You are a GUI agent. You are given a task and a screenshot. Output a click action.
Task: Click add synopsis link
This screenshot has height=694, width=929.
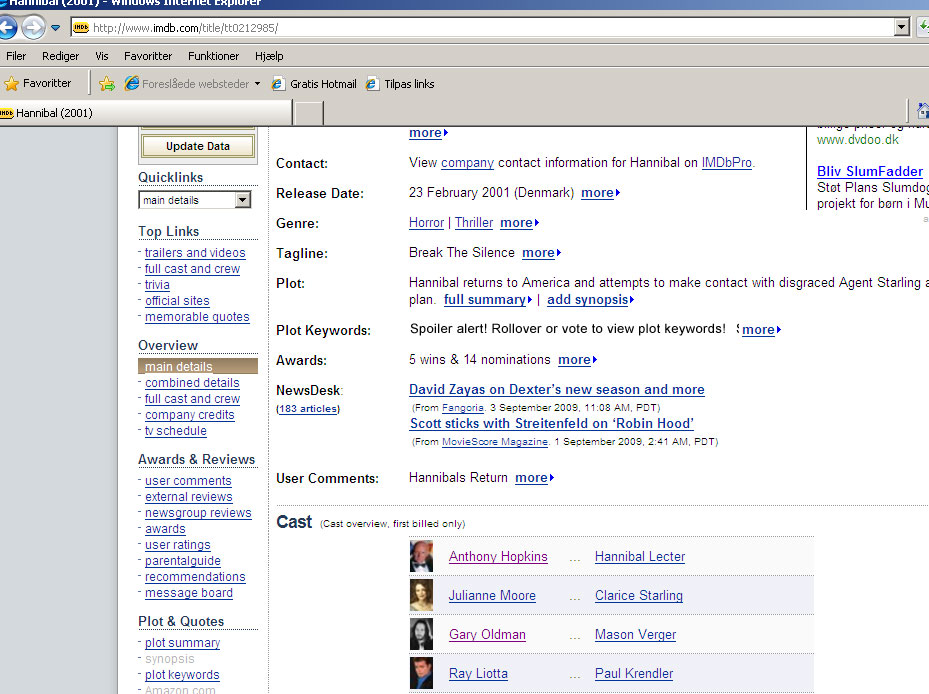[x=590, y=300]
